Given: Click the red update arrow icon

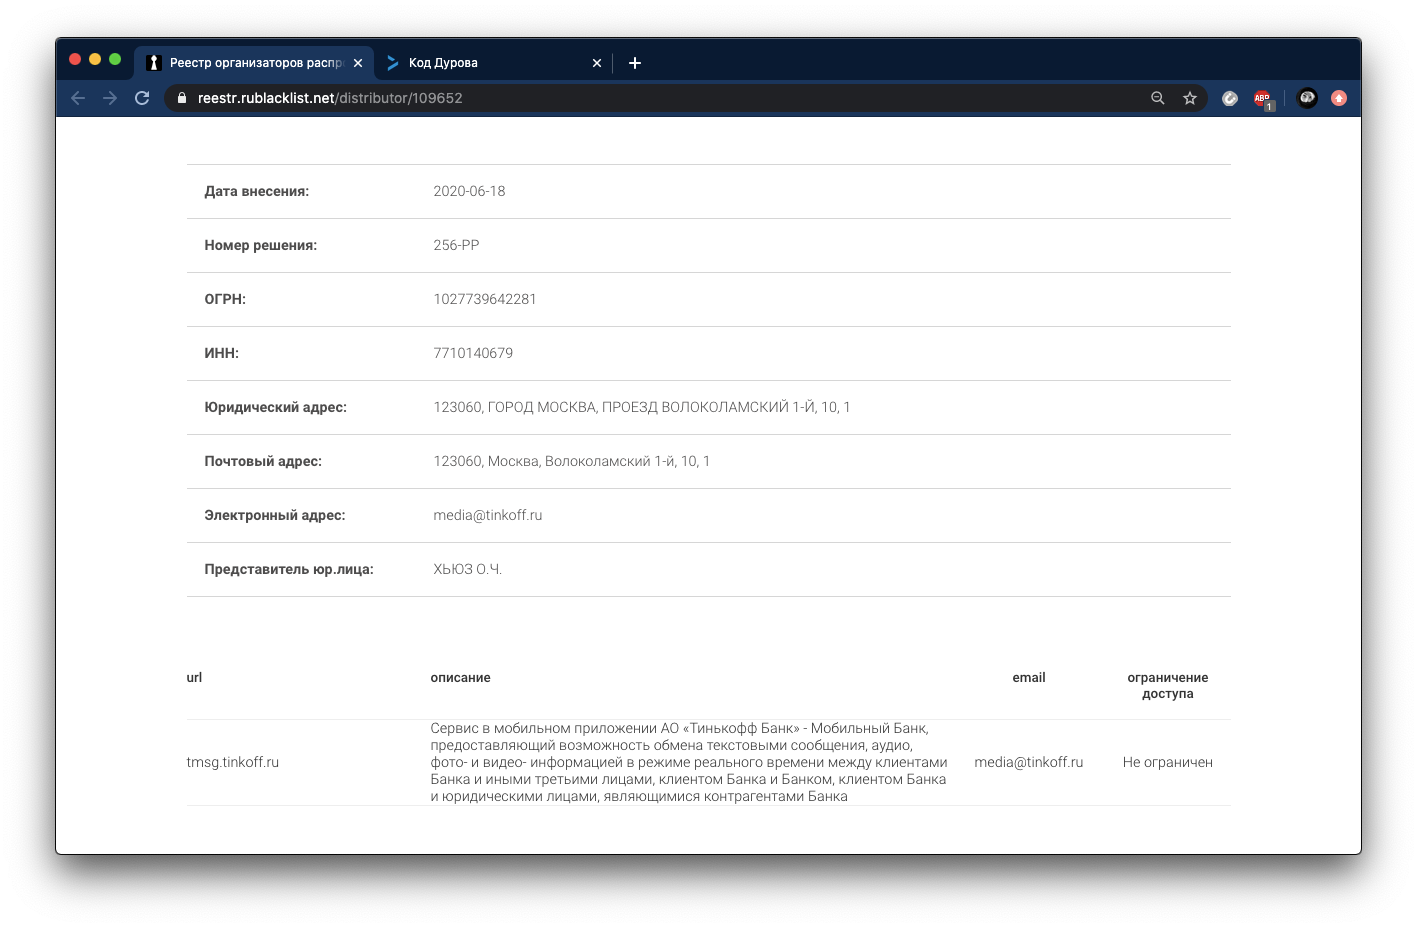Looking at the screenshot, I should 1339,98.
